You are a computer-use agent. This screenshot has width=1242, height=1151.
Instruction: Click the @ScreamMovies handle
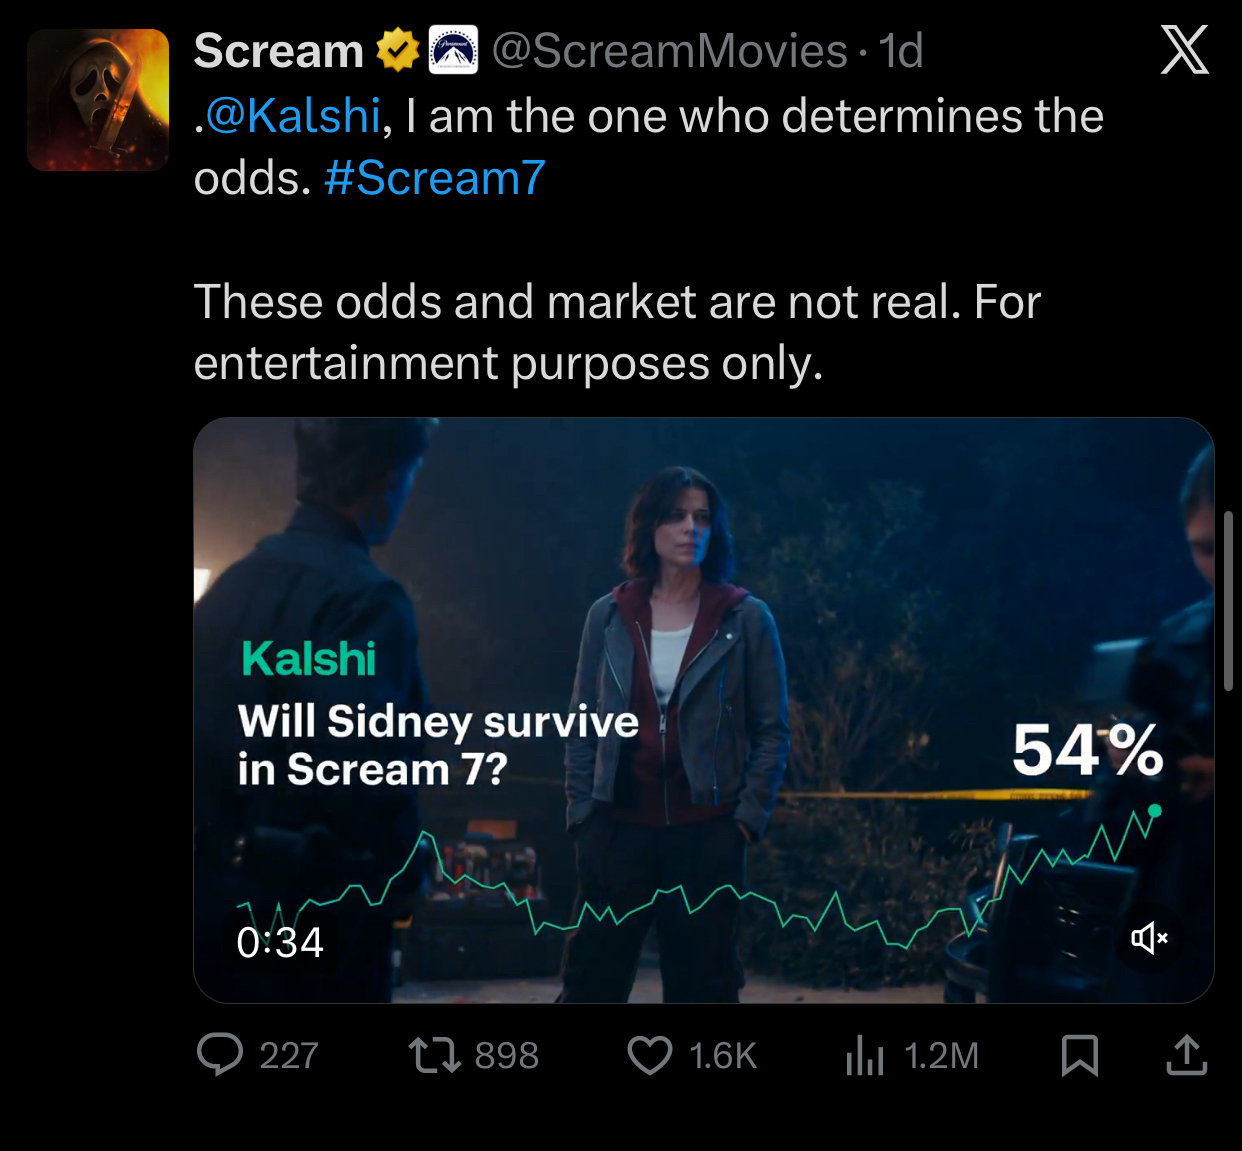click(x=669, y=51)
